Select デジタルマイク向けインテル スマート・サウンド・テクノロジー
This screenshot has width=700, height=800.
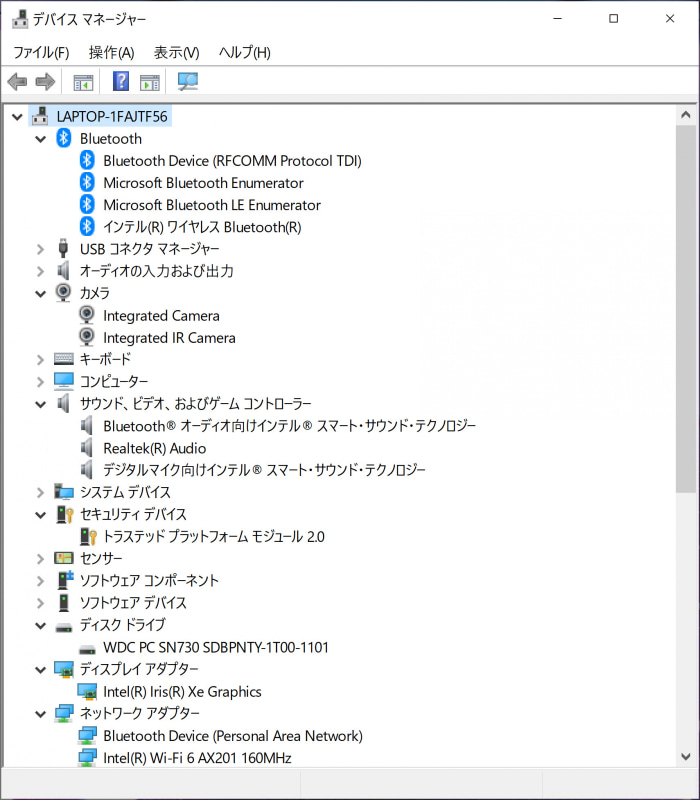pos(264,469)
